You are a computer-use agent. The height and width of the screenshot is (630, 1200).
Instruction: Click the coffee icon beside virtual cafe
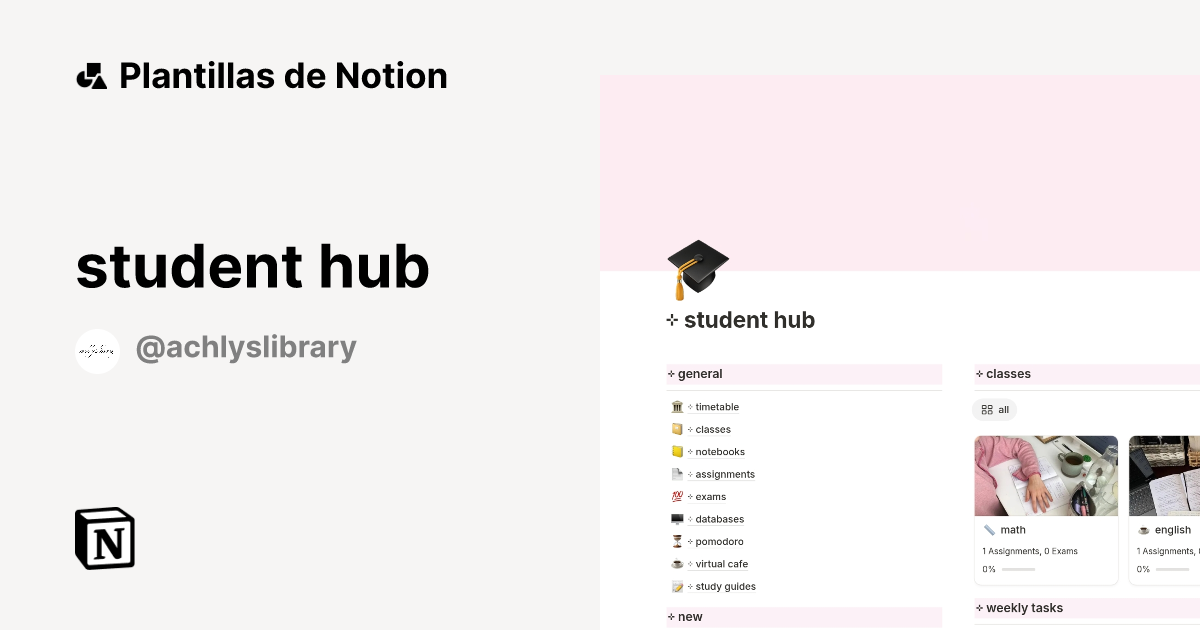(678, 563)
